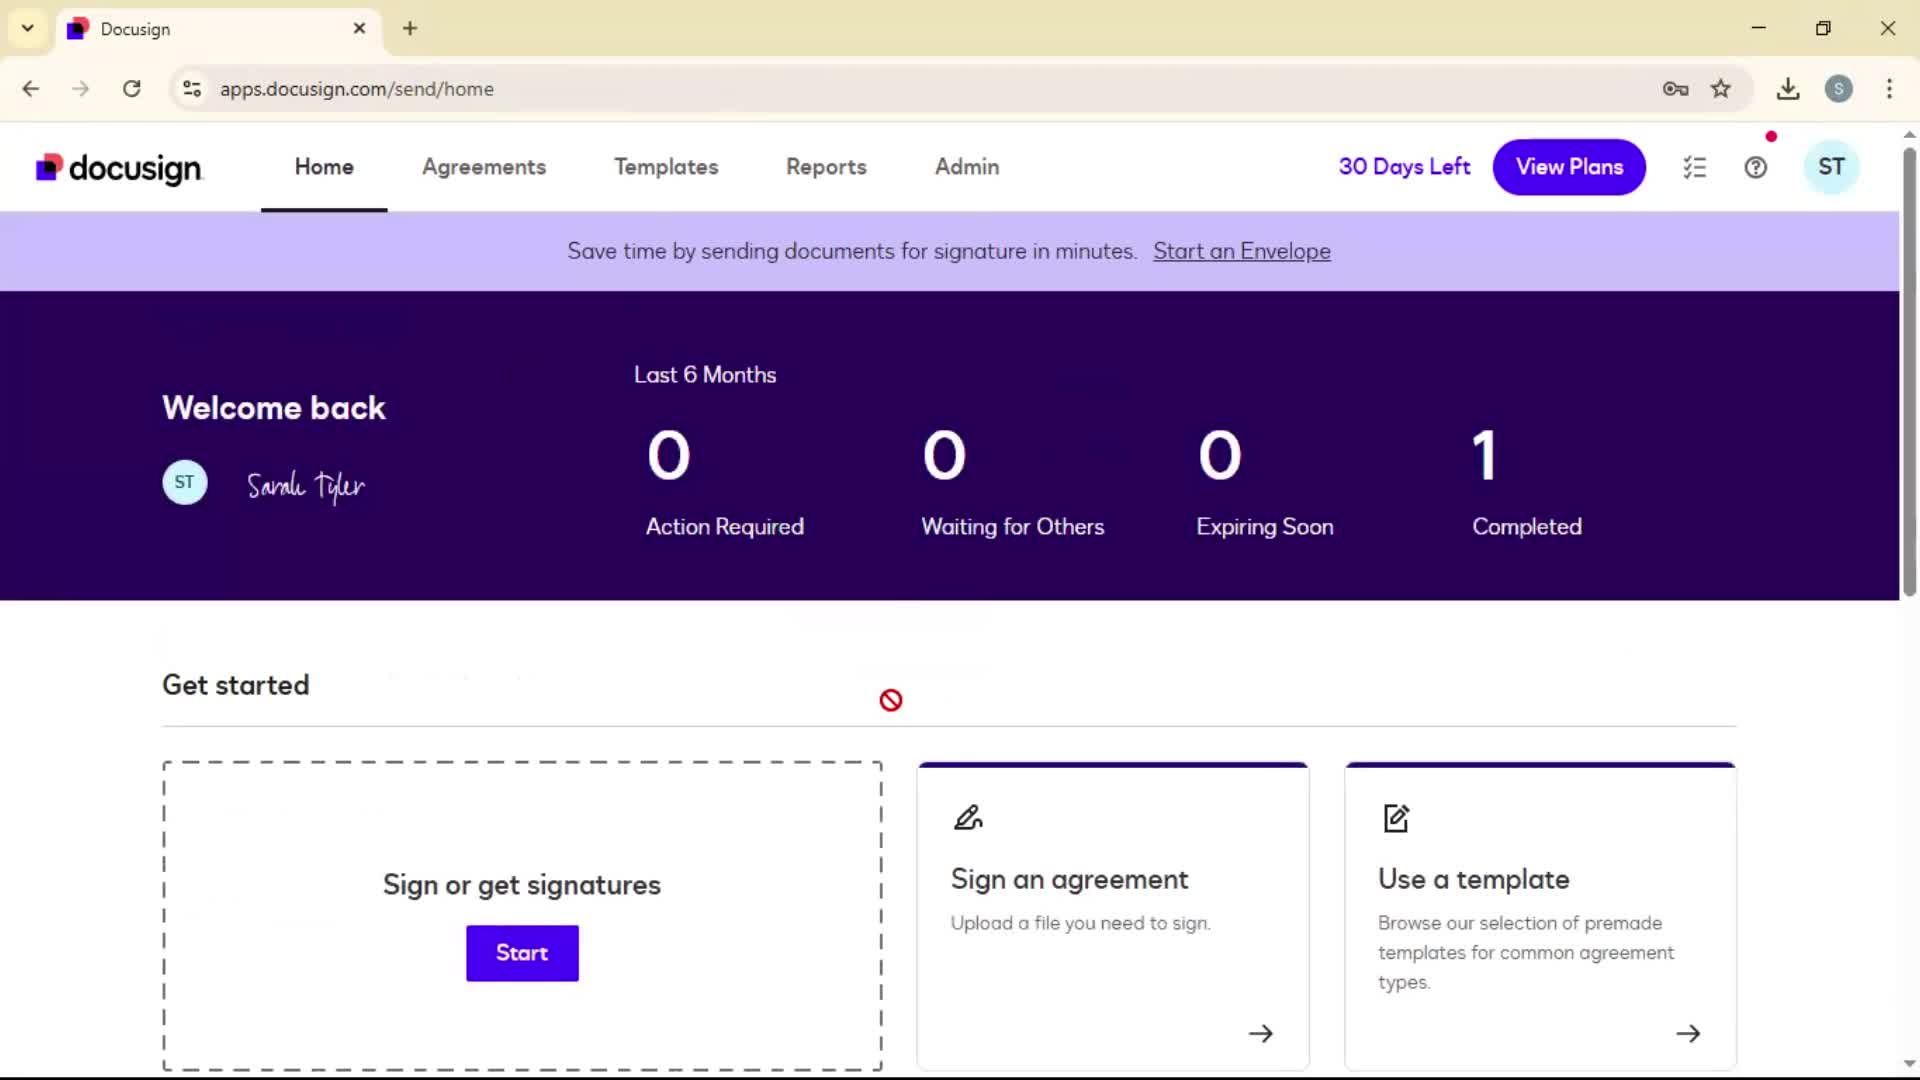Image resolution: width=1920 pixels, height=1080 pixels.
Task: Click the 30 Days Left link
Action: pyautogui.click(x=1404, y=167)
